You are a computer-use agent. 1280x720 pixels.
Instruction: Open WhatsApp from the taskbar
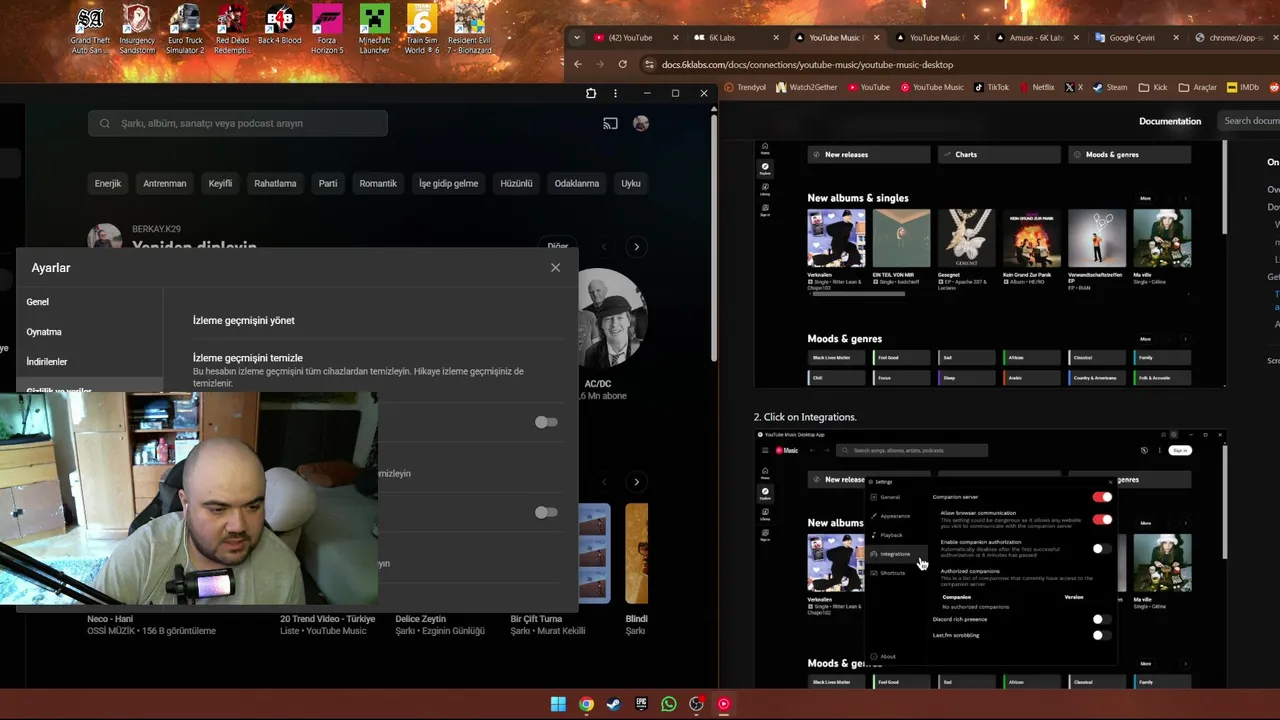pos(669,704)
